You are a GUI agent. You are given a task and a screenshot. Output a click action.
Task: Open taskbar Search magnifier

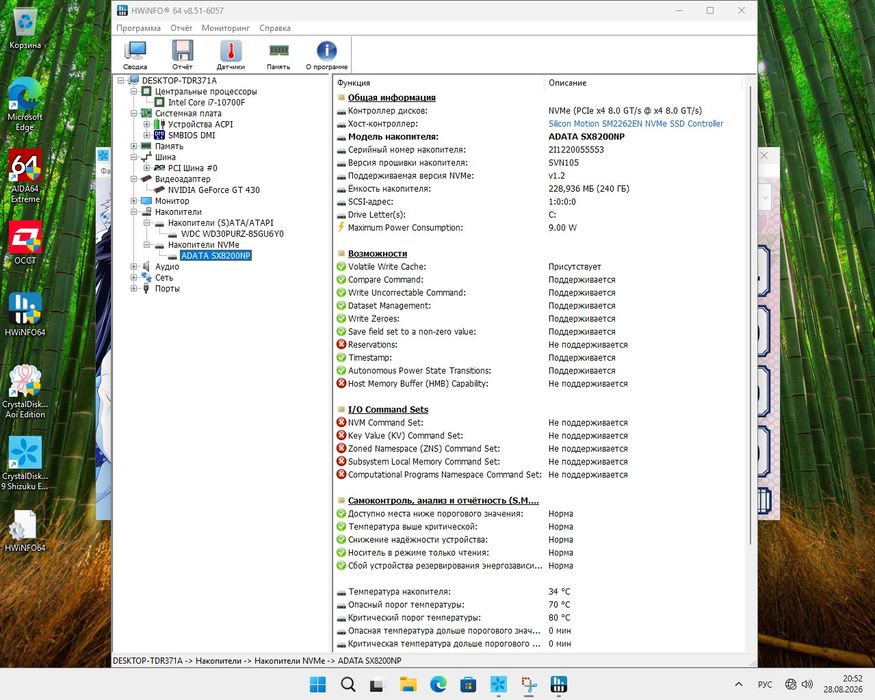point(348,684)
